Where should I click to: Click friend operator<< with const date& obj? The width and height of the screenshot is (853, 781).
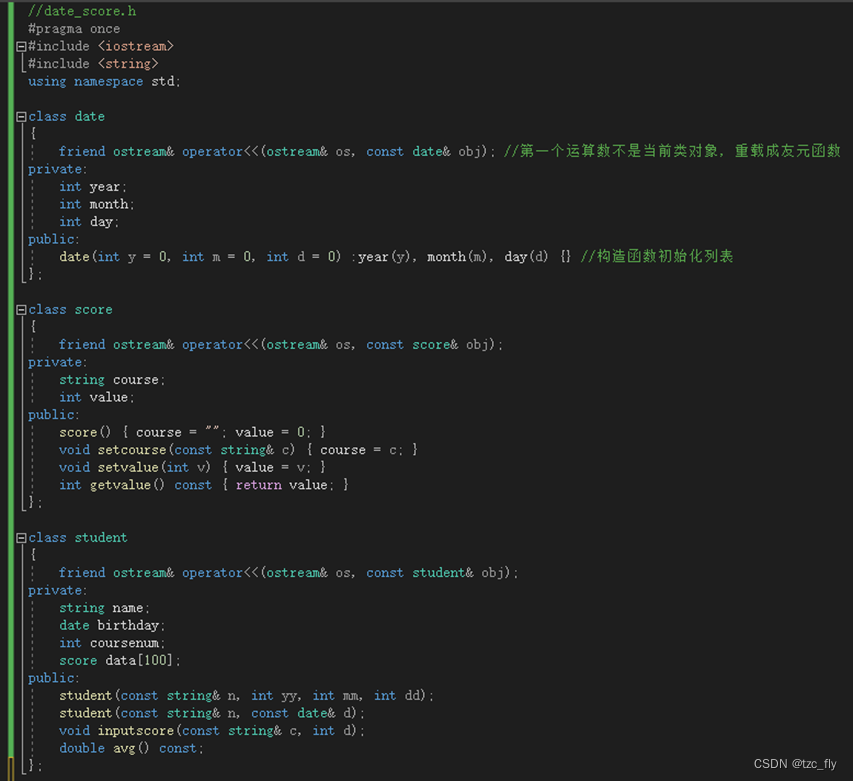tap(277, 152)
